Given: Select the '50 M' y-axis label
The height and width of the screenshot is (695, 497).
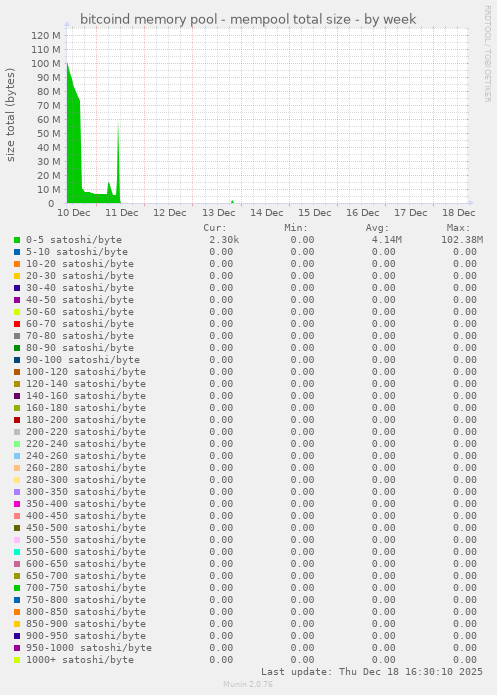Looking at the screenshot, I should pos(48,133).
